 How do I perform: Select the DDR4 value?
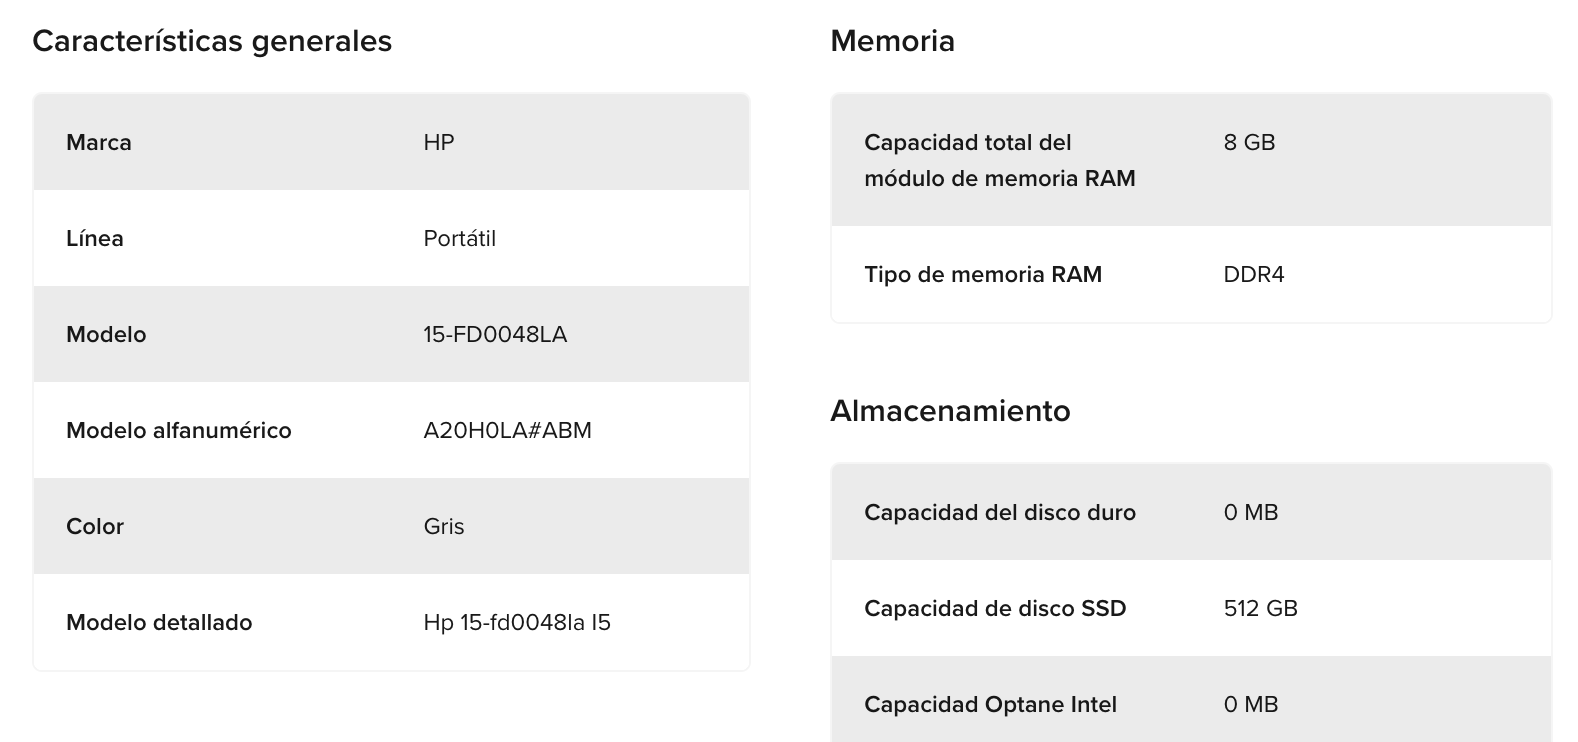pos(1254,274)
